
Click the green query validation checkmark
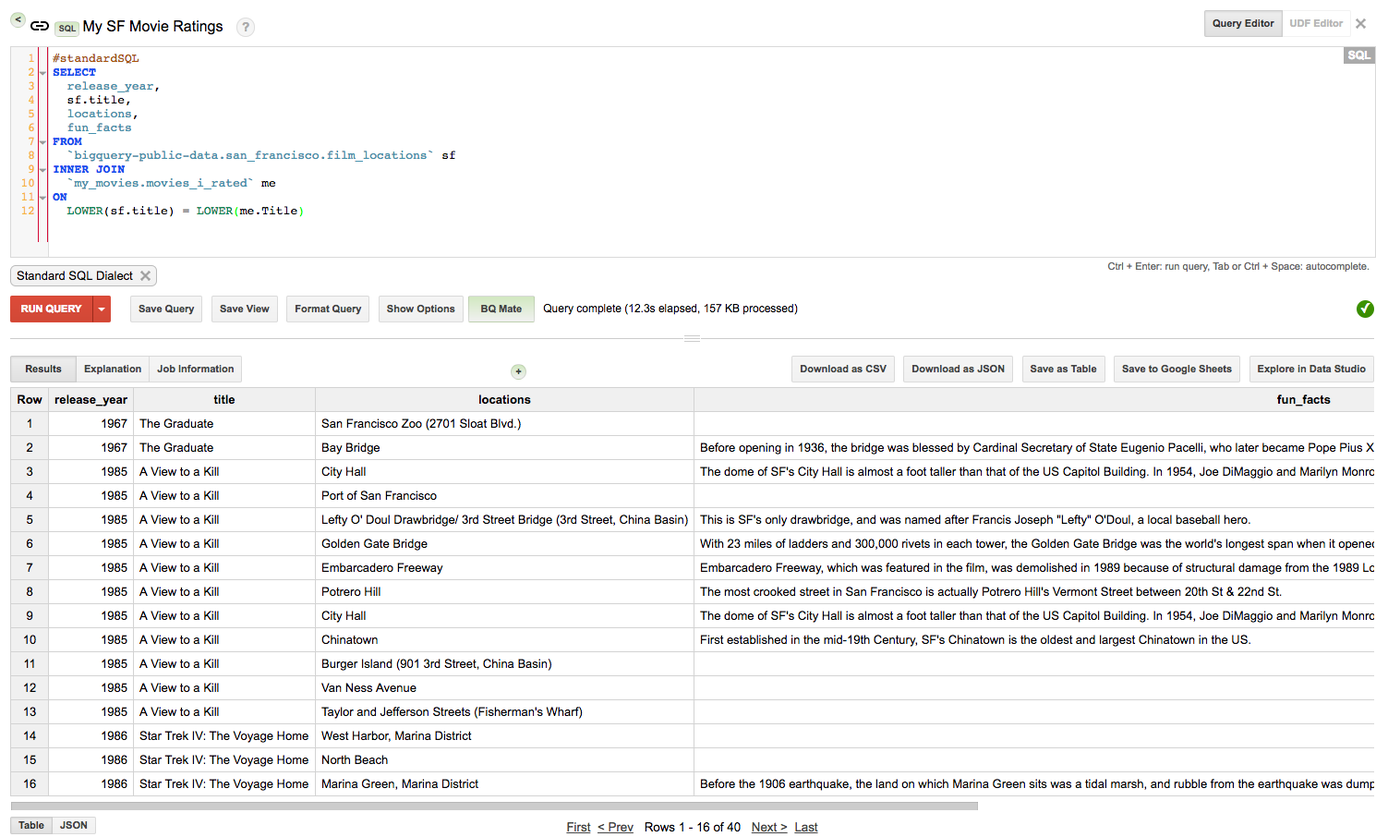pos(1365,309)
